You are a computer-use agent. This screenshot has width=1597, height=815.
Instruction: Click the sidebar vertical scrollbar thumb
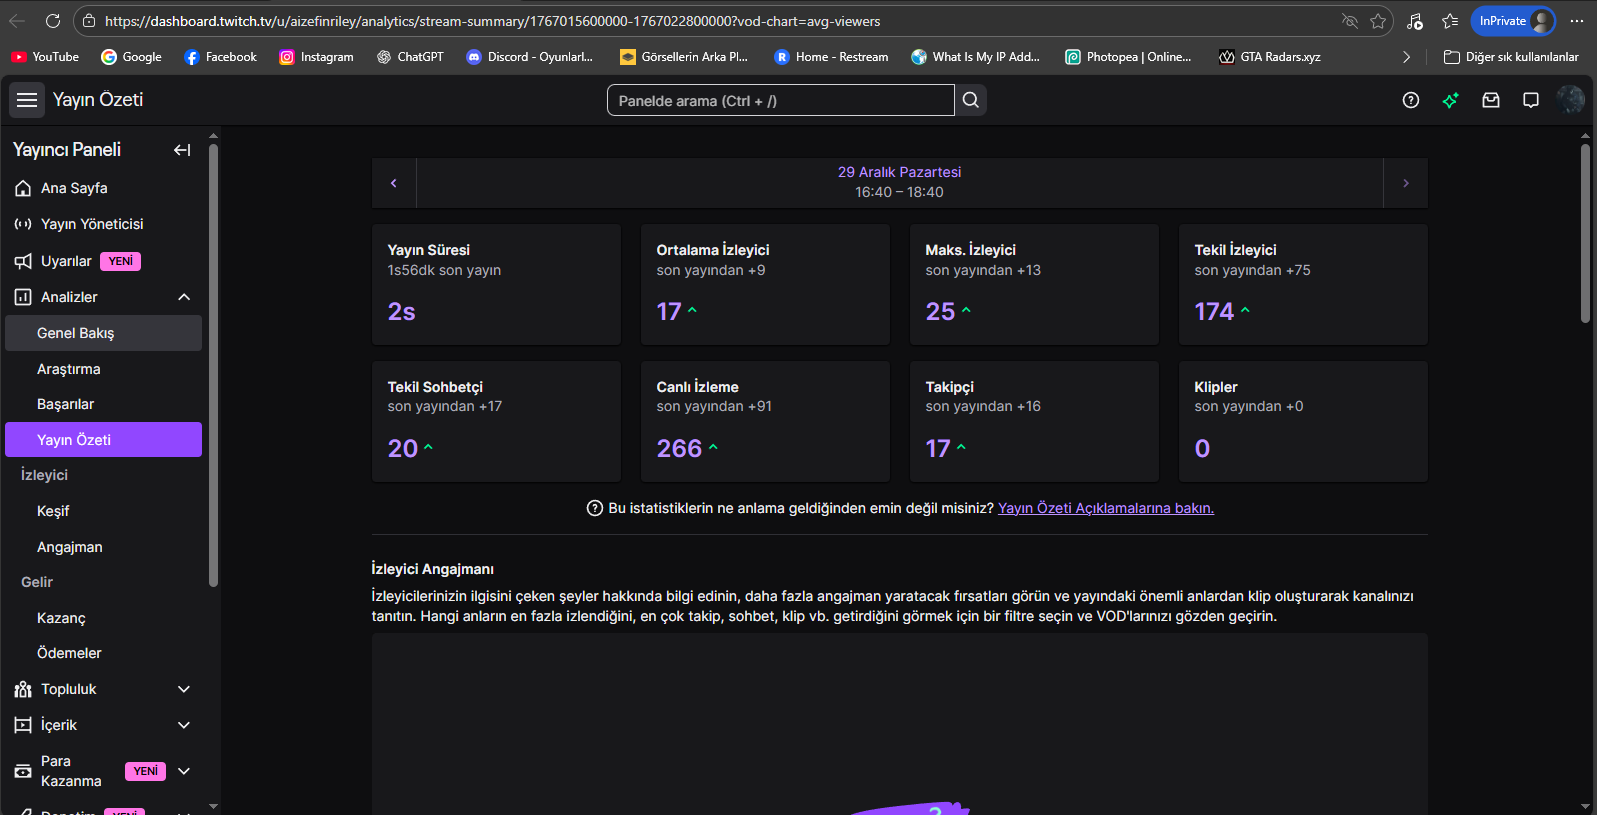(x=213, y=365)
